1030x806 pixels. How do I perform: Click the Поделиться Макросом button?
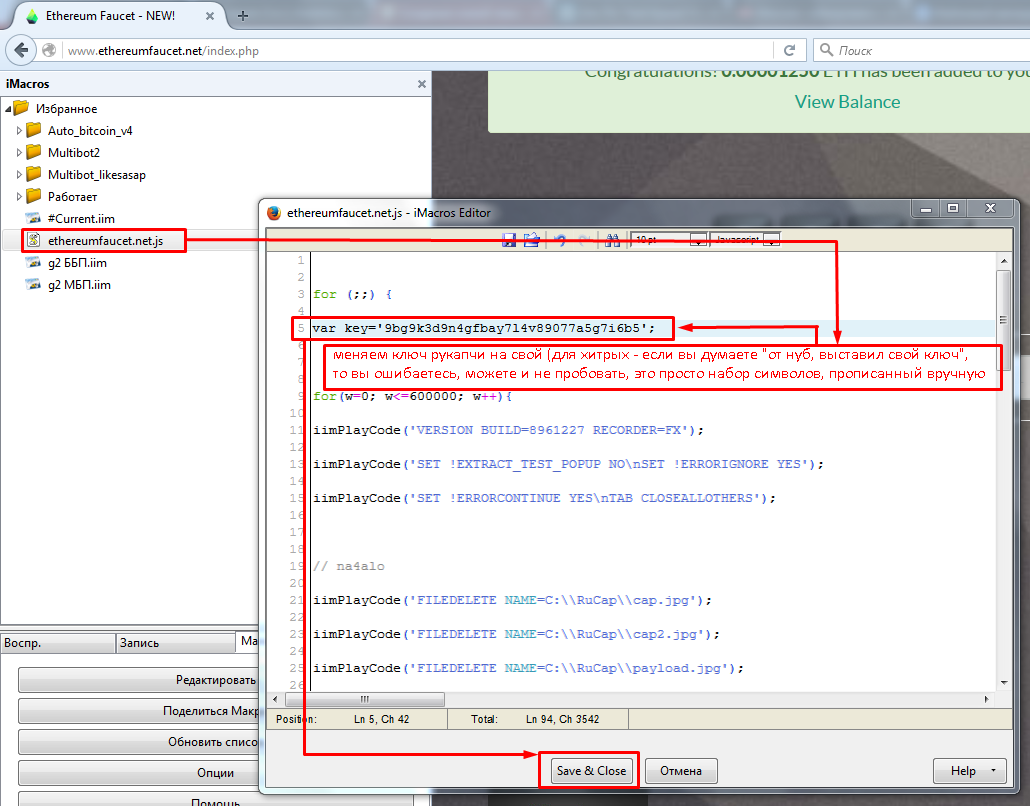(x=139, y=711)
